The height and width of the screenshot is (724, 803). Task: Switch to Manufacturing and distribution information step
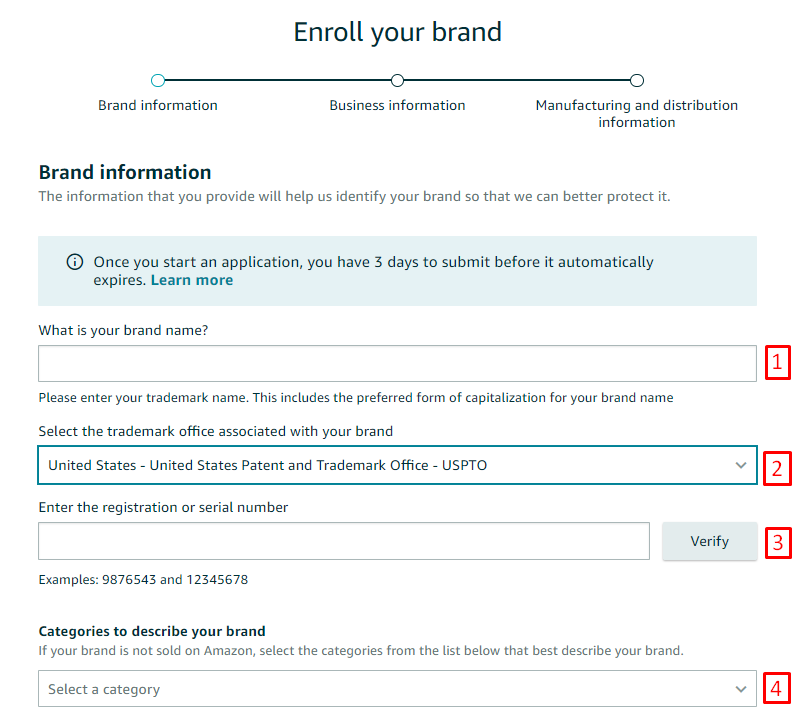pos(637,113)
